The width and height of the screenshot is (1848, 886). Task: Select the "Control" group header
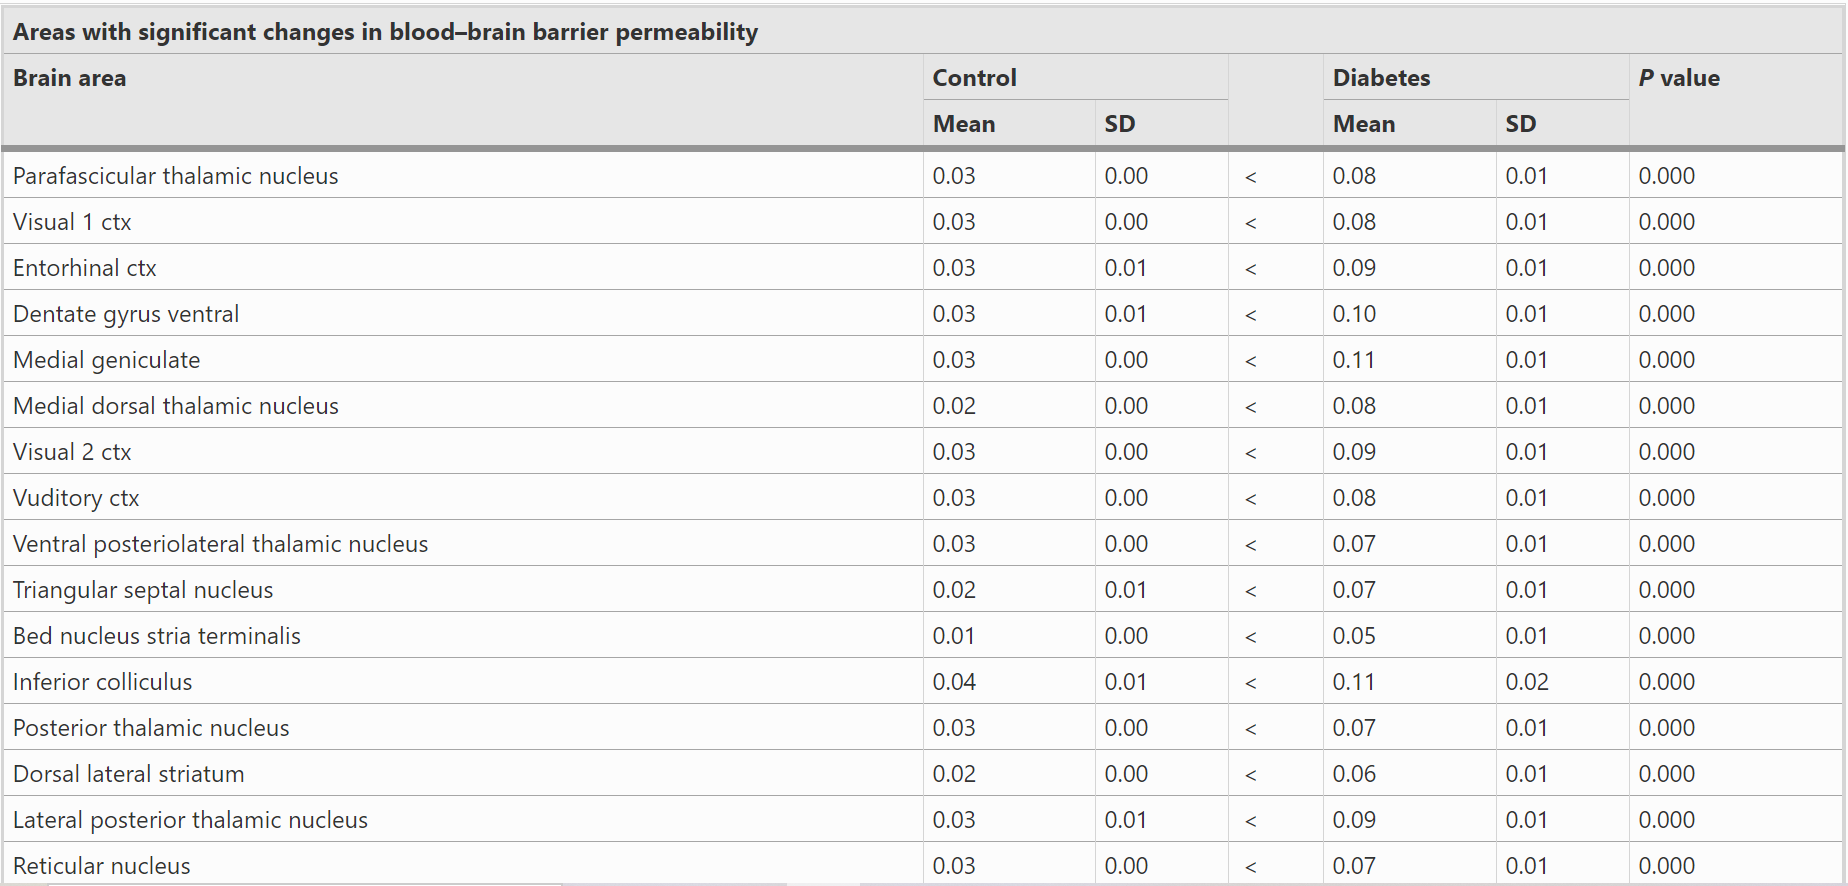pos(974,78)
